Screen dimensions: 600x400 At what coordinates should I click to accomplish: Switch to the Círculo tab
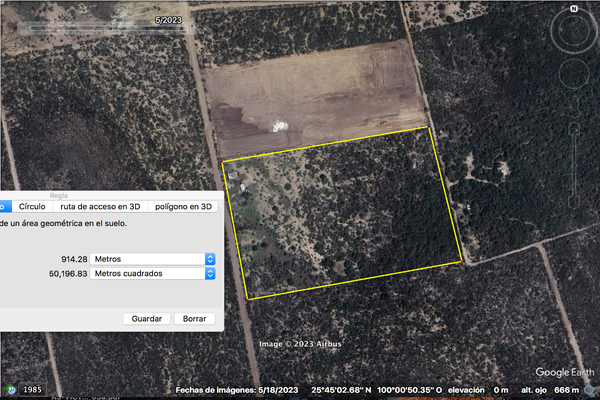click(x=32, y=207)
